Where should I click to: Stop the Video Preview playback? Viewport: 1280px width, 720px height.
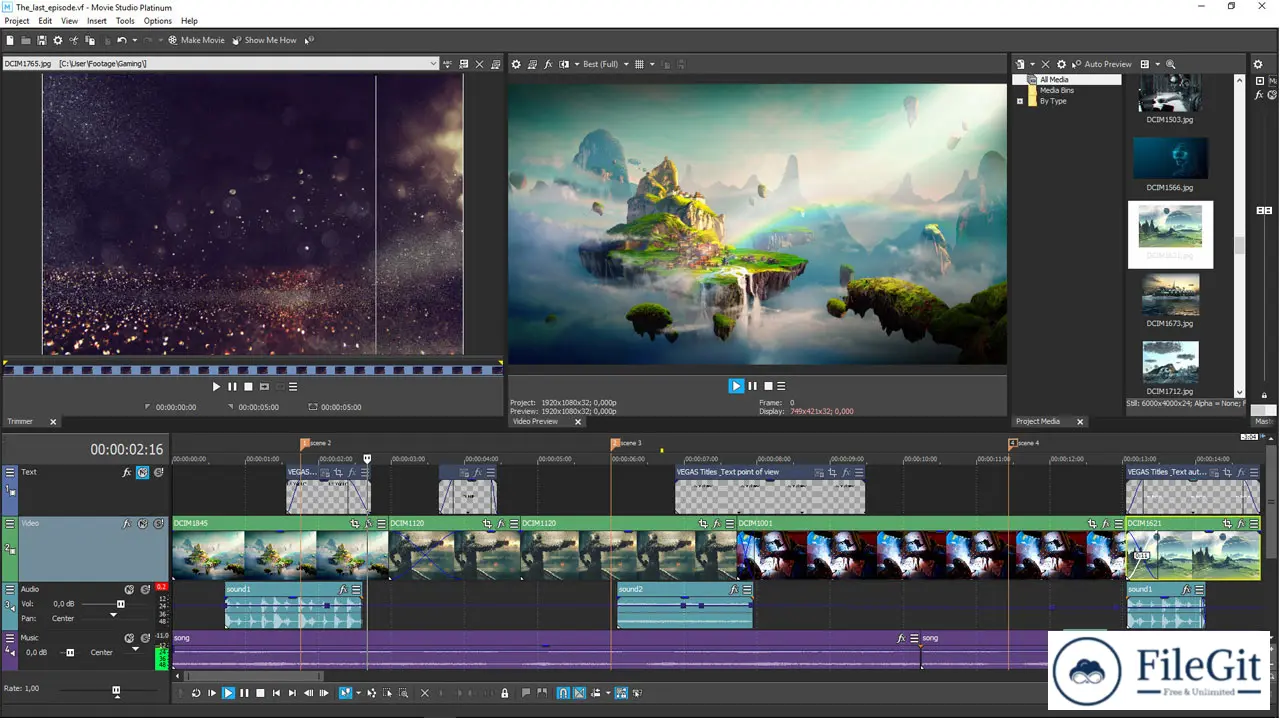pyautogui.click(x=768, y=386)
